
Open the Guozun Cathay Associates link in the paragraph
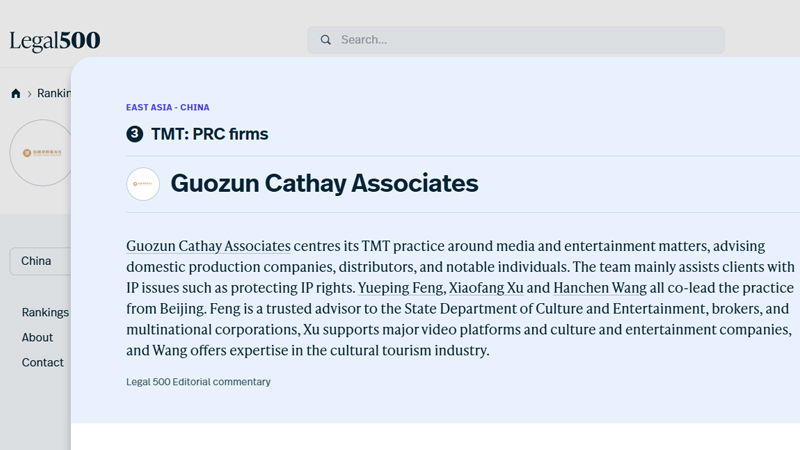pyautogui.click(x=208, y=246)
